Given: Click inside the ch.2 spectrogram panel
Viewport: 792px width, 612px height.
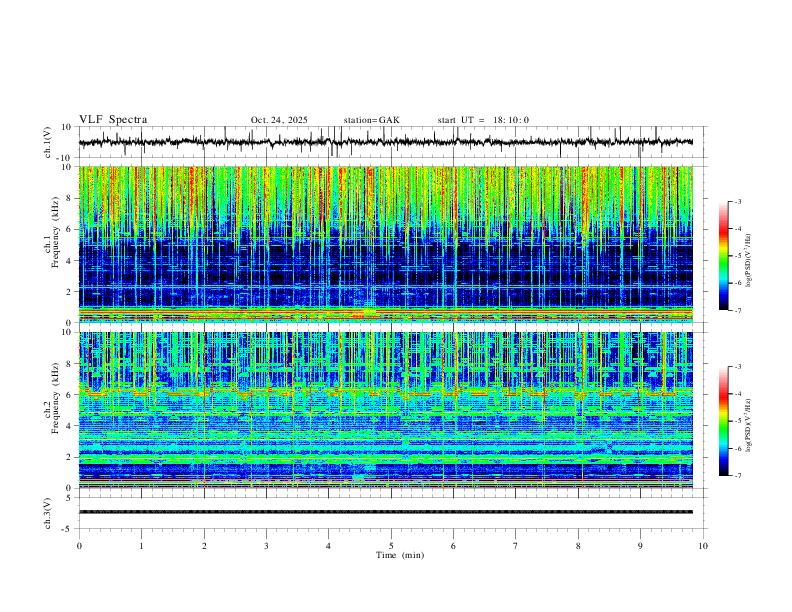Looking at the screenshot, I should pos(385,410).
